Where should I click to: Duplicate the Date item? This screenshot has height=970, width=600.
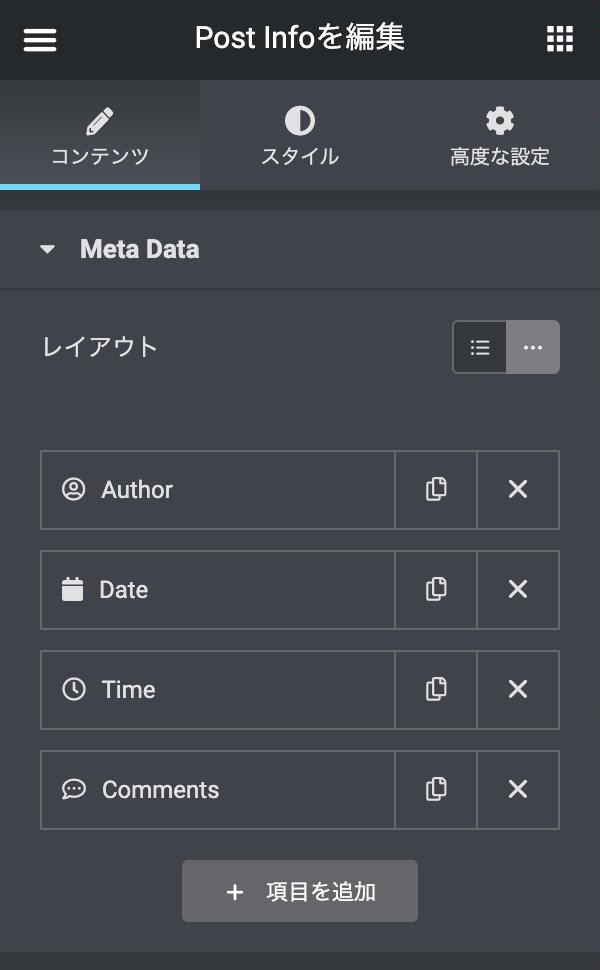click(x=436, y=590)
